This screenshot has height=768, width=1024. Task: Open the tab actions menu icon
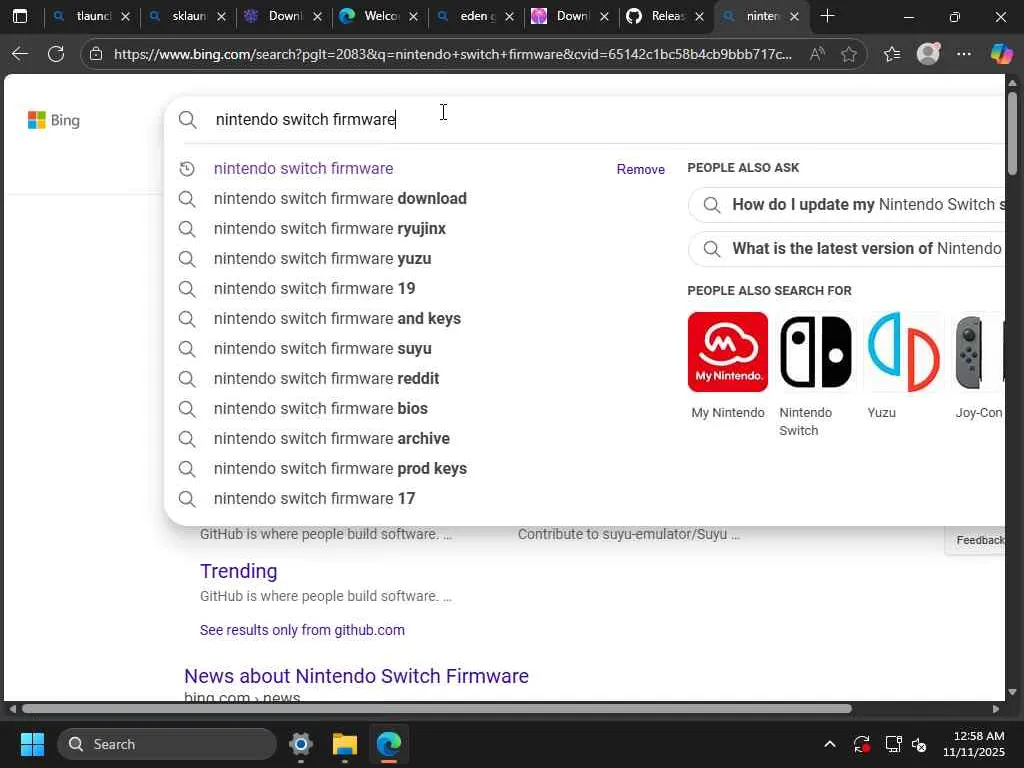[20, 16]
